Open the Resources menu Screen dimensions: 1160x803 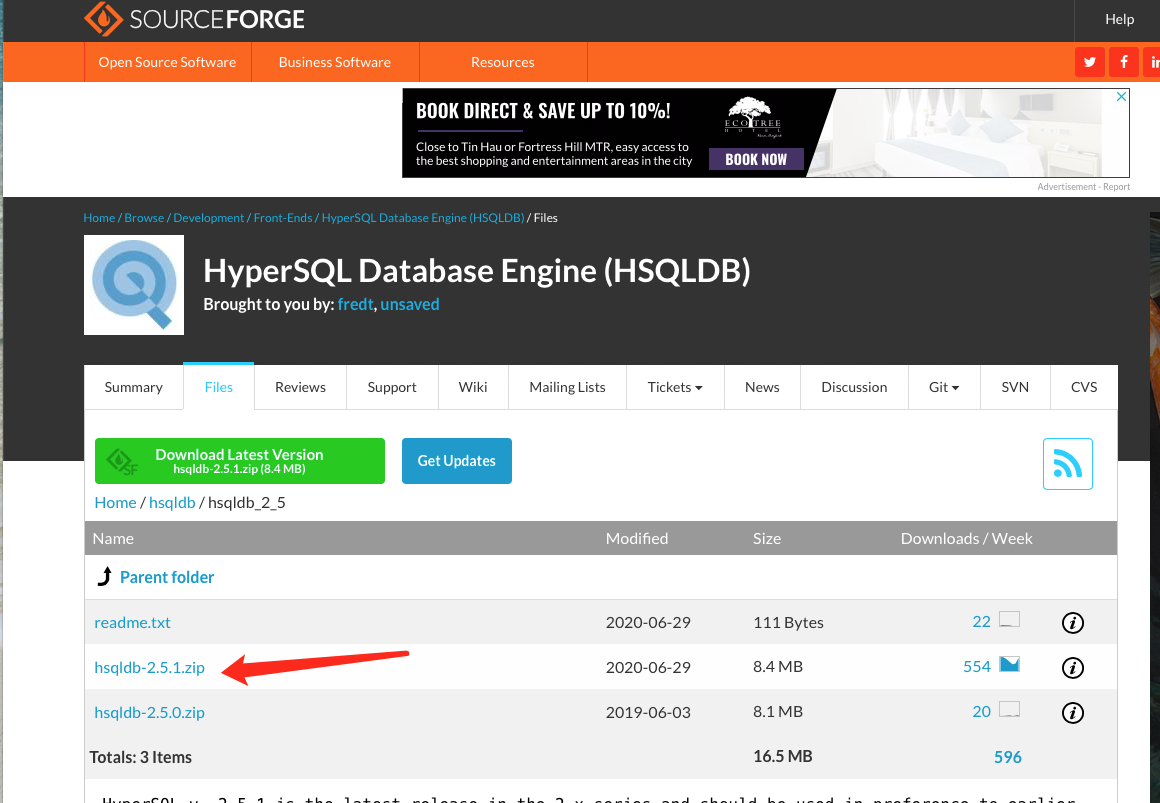[x=503, y=62]
